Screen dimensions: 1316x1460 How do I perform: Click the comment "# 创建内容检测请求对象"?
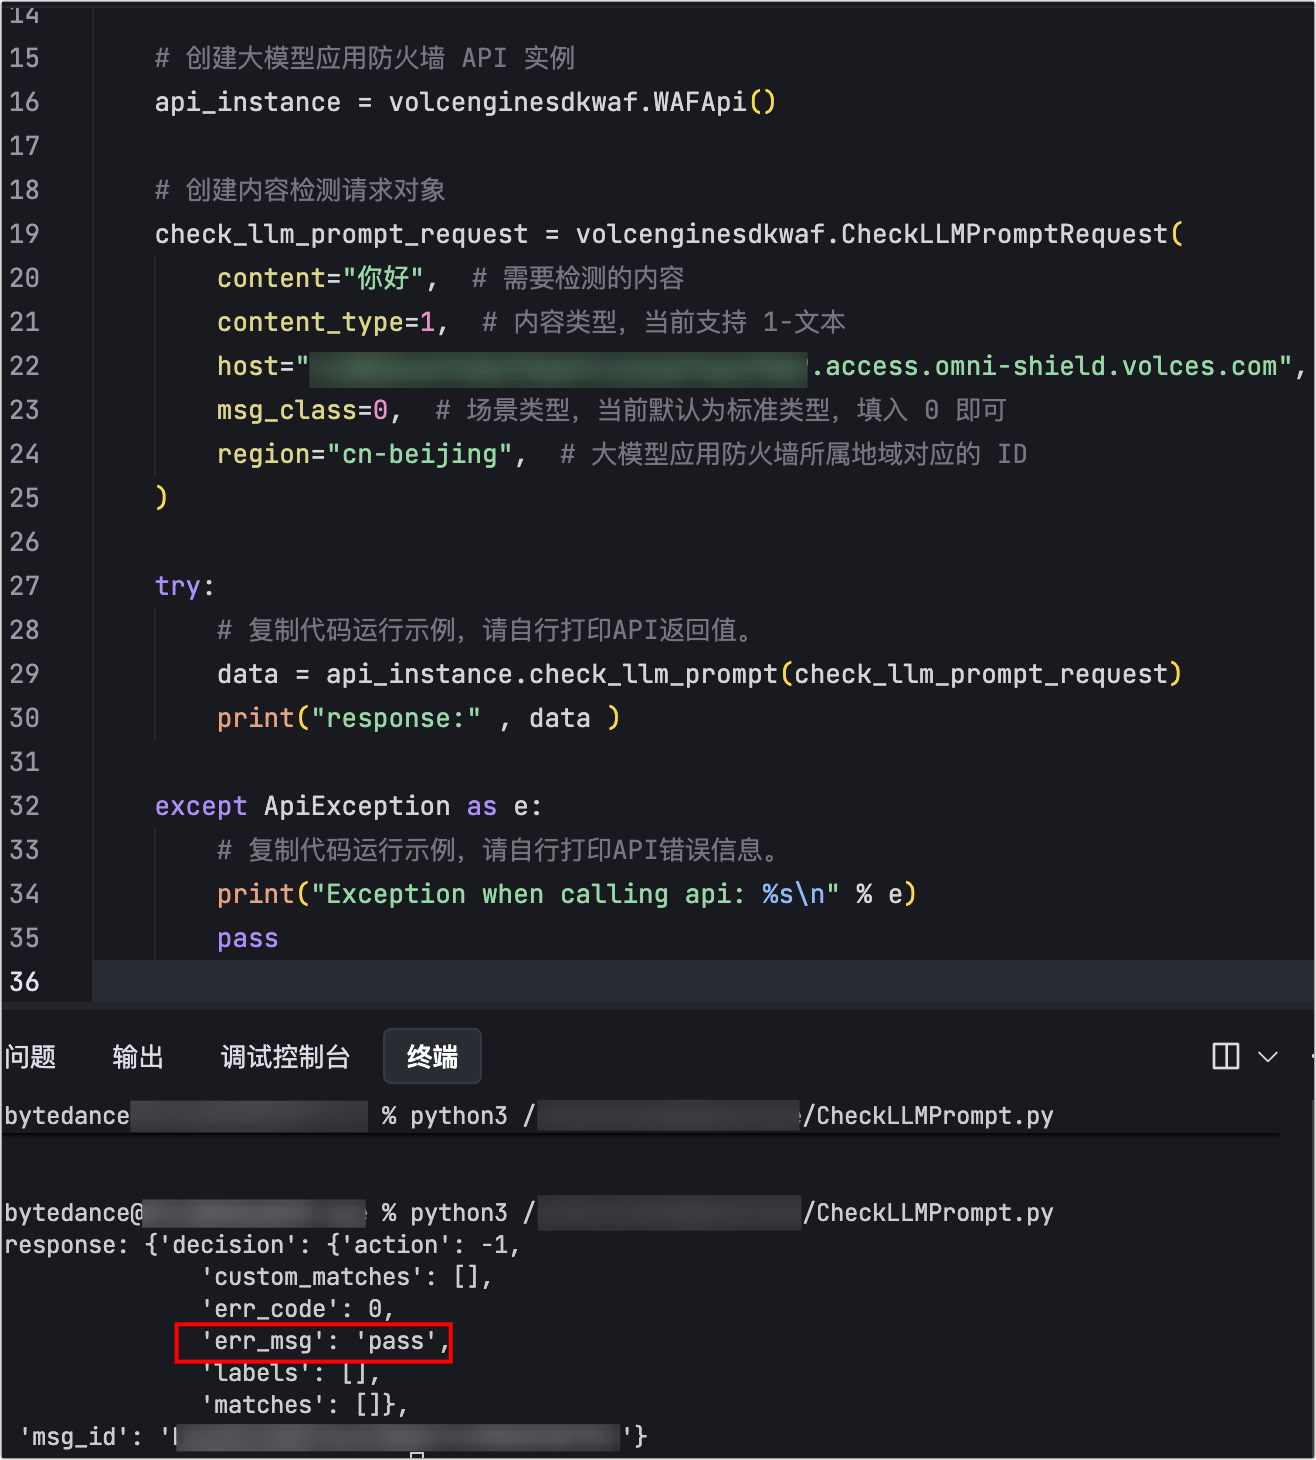tap(300, 190)
